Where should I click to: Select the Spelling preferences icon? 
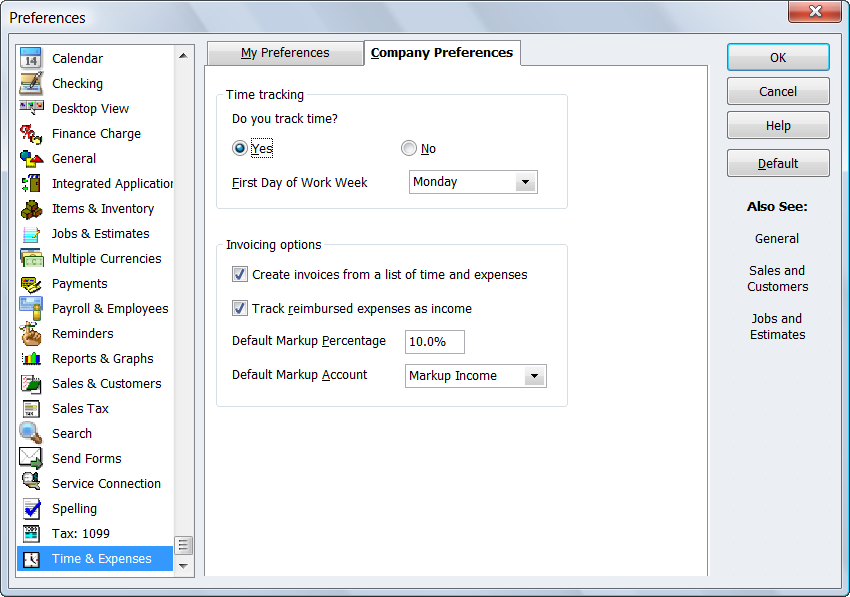31,508
